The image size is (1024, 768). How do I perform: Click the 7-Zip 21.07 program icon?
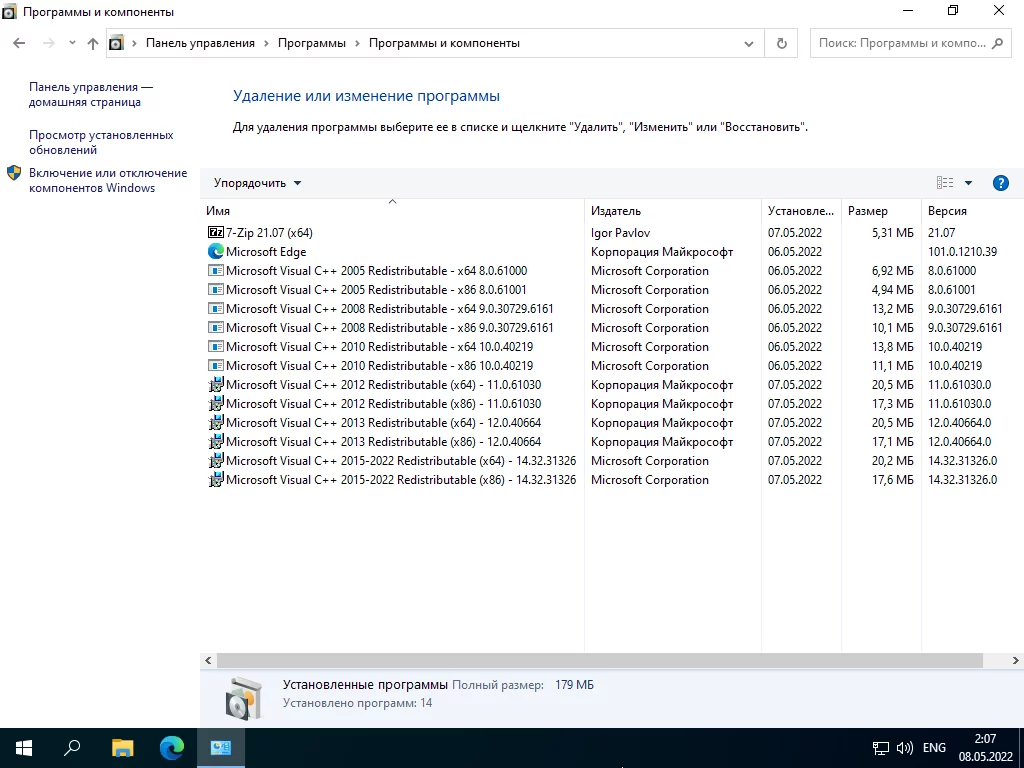pos(216,232)
